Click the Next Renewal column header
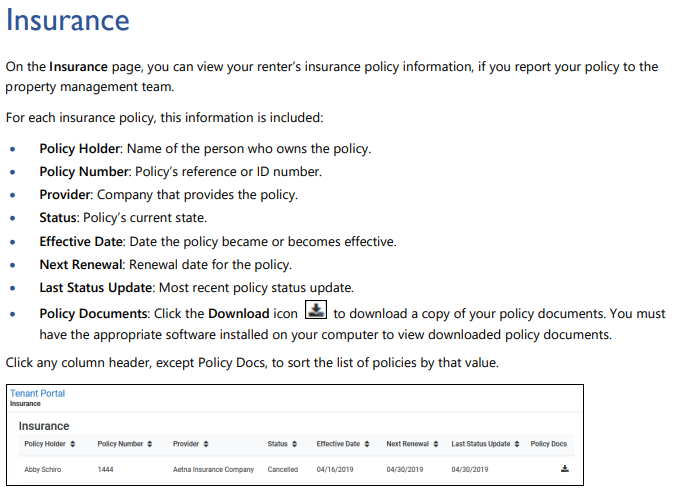698x497 pixels. point(408,444)
